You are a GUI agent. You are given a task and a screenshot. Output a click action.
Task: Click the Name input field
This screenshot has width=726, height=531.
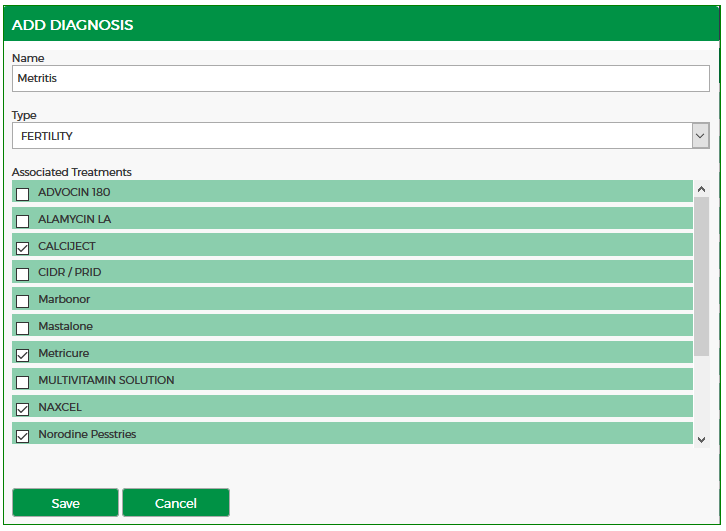tap(361, 78)
